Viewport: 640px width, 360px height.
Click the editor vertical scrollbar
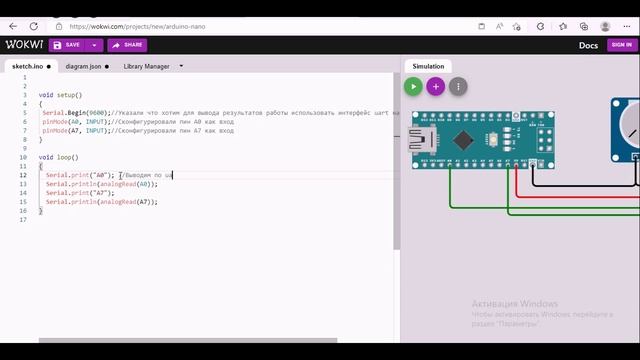tap(396, 161)
